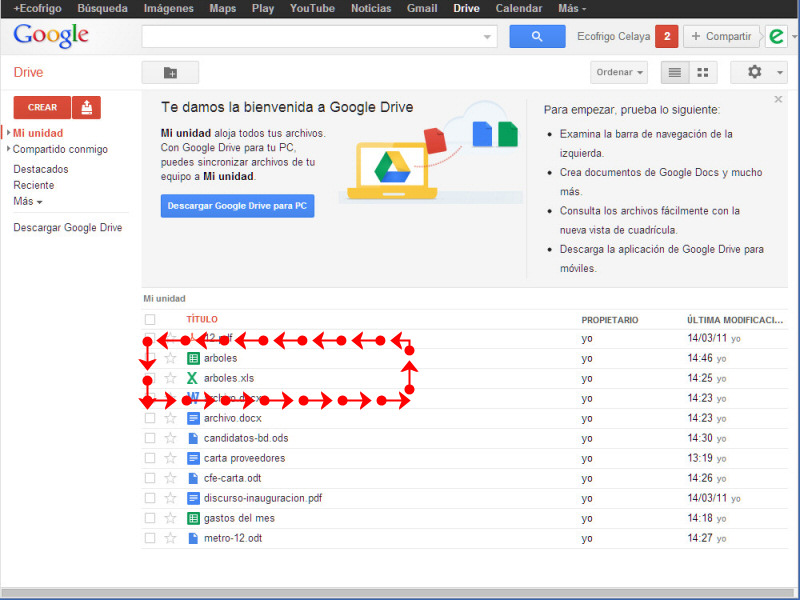The width and height of the screenshot is (800, 600).
Task: Click file icon of candidatos-bd.ods
Action: point(193,438)
